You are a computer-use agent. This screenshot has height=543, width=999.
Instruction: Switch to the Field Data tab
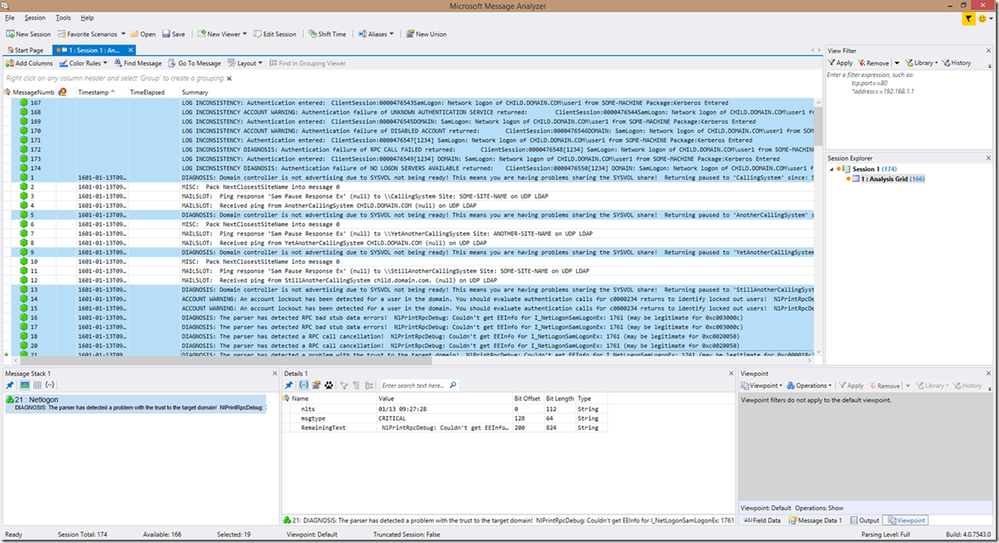763,520
